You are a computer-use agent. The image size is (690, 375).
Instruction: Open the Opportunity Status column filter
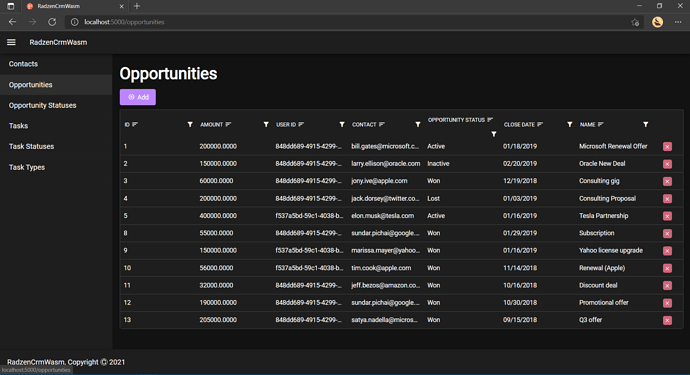coord(494,134)
